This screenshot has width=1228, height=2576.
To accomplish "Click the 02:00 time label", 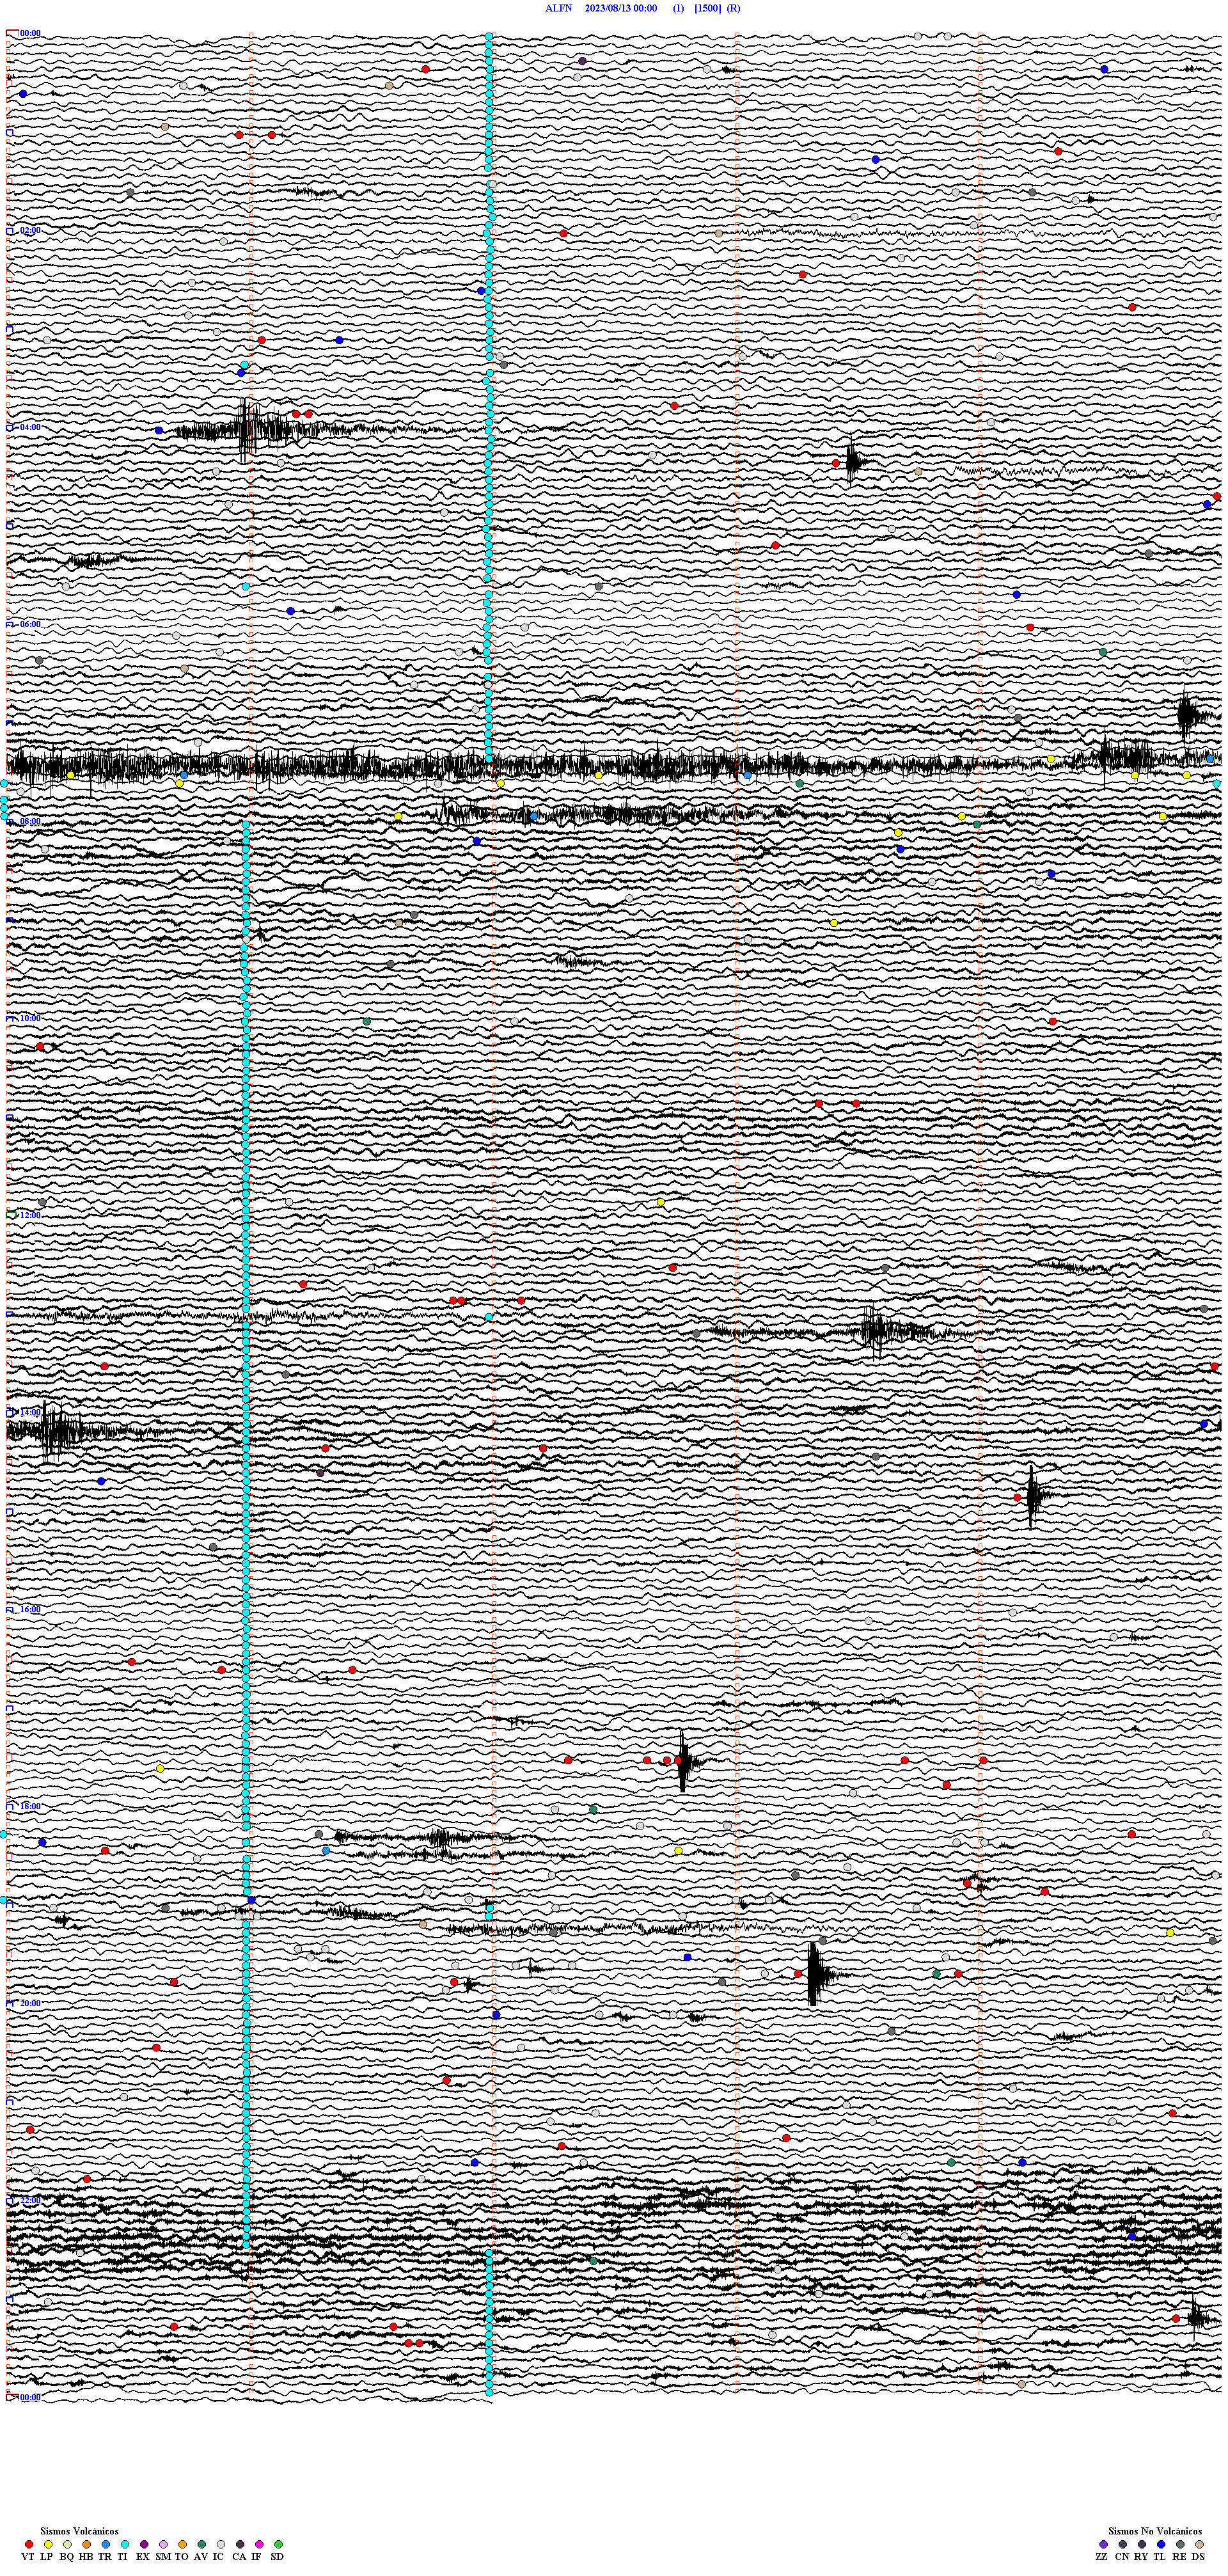I will [30, 231].
